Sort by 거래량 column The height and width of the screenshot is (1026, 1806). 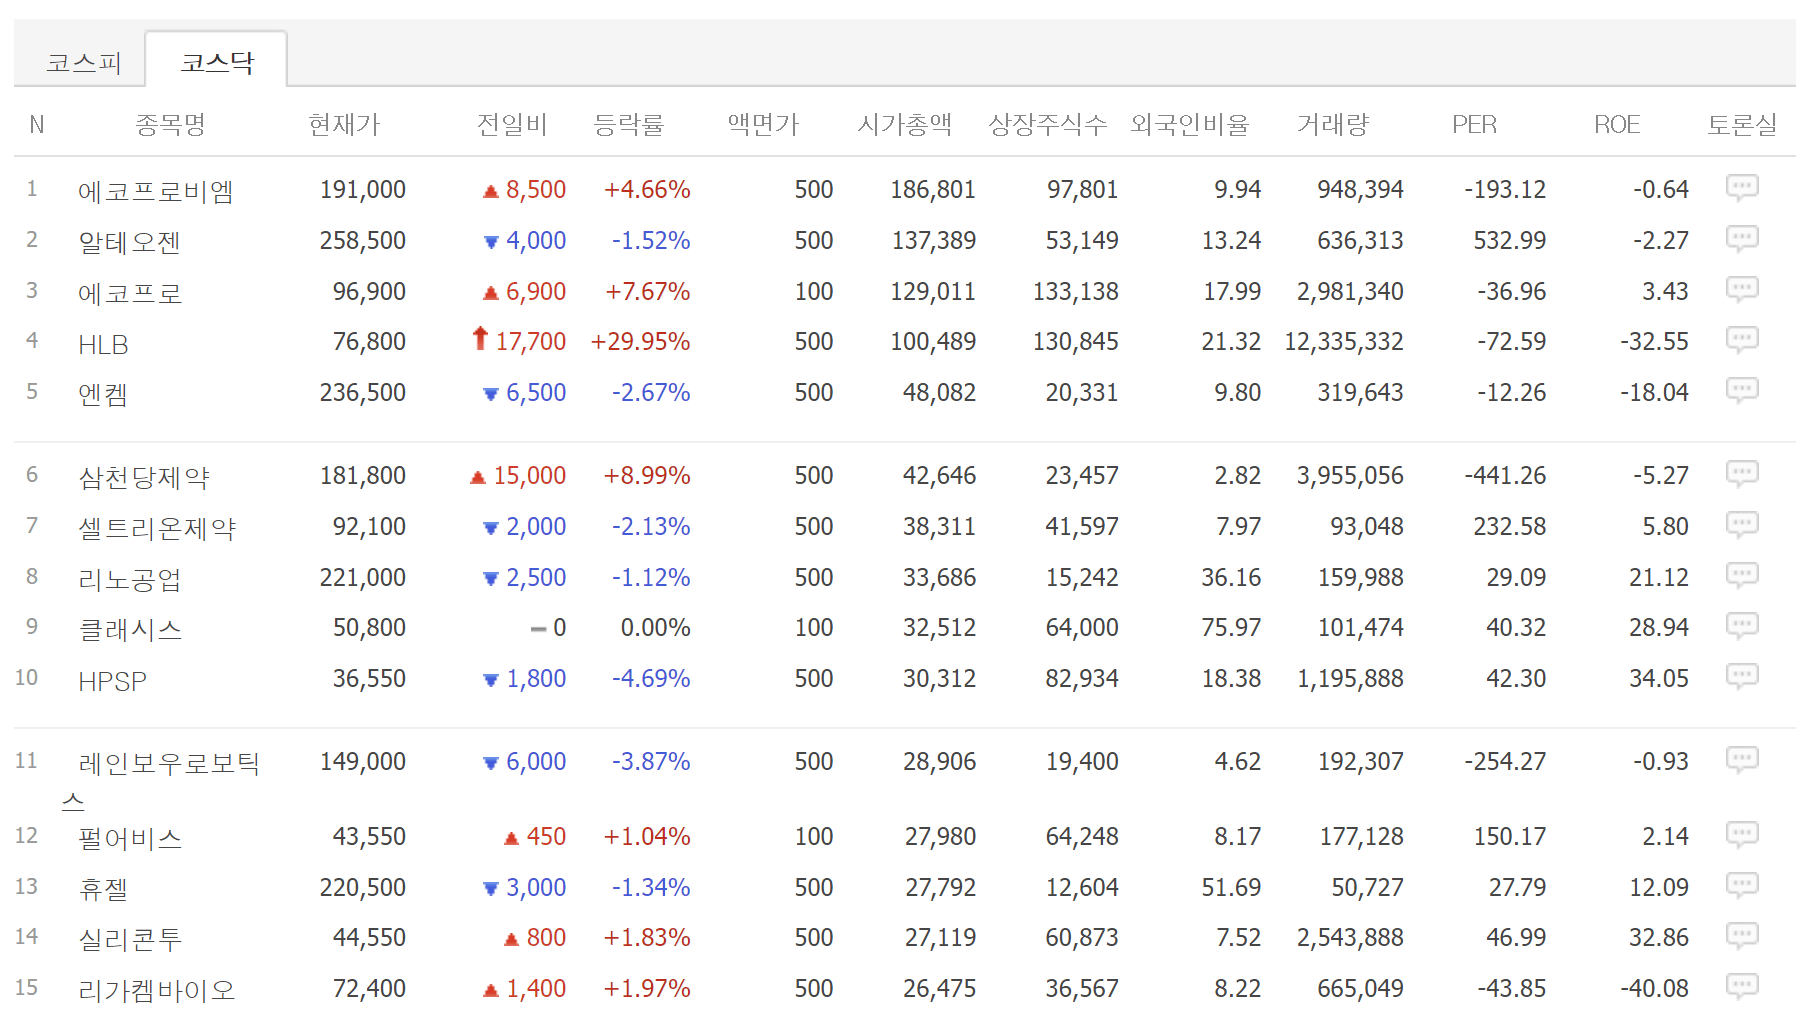tap(1334, 124)
